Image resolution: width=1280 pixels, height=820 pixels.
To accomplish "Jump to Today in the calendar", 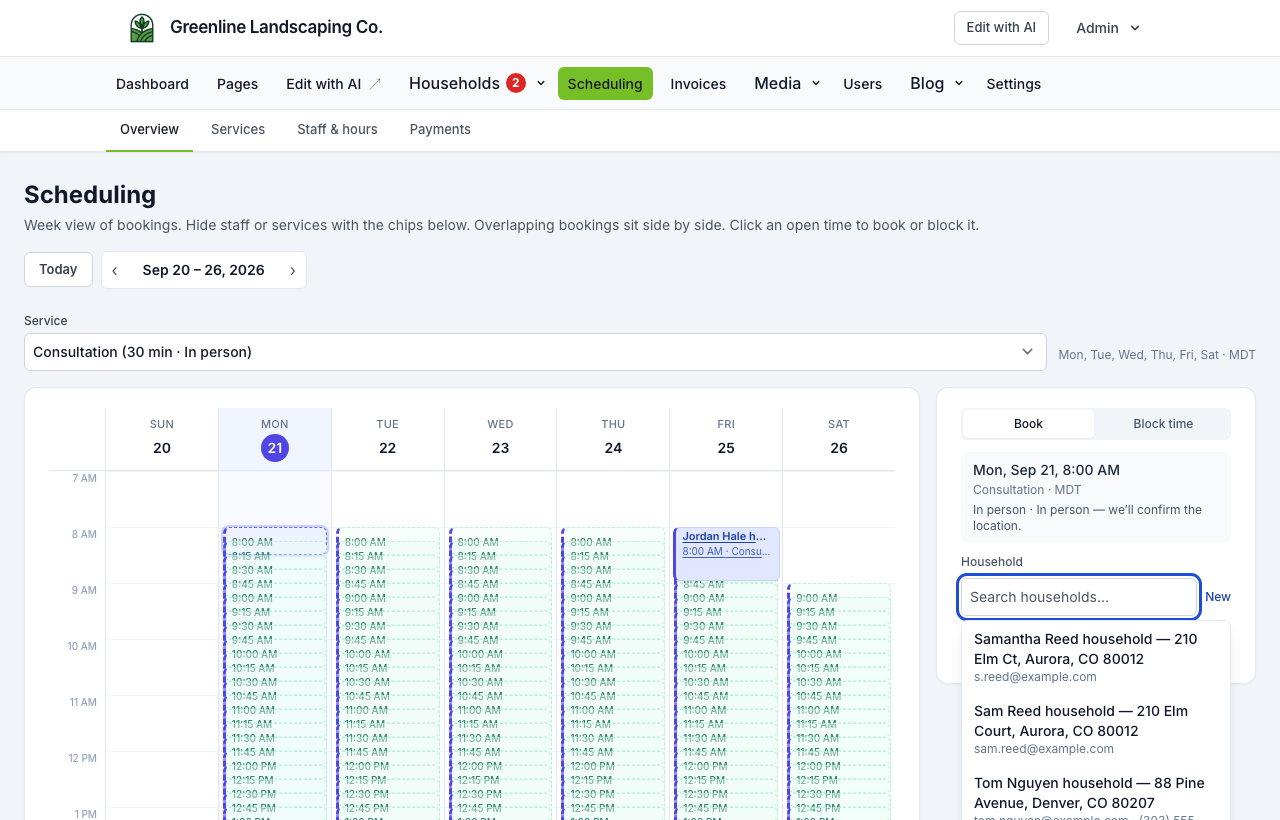I will tap(58, 269).
